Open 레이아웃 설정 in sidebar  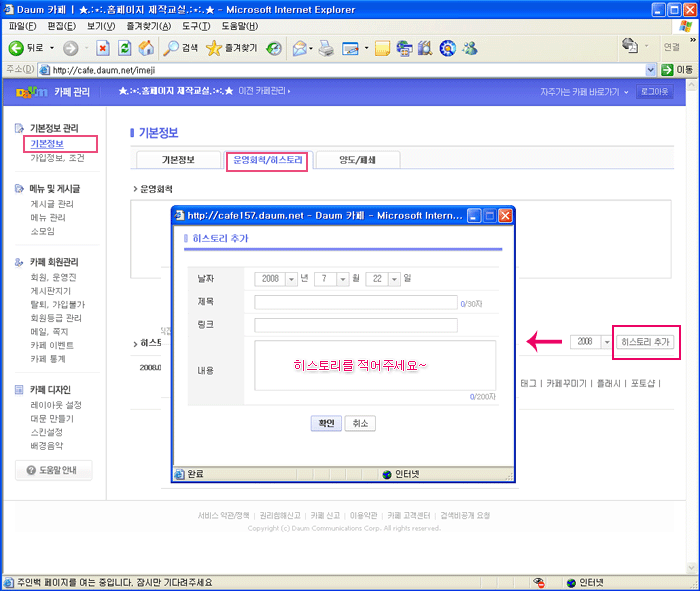56,405
